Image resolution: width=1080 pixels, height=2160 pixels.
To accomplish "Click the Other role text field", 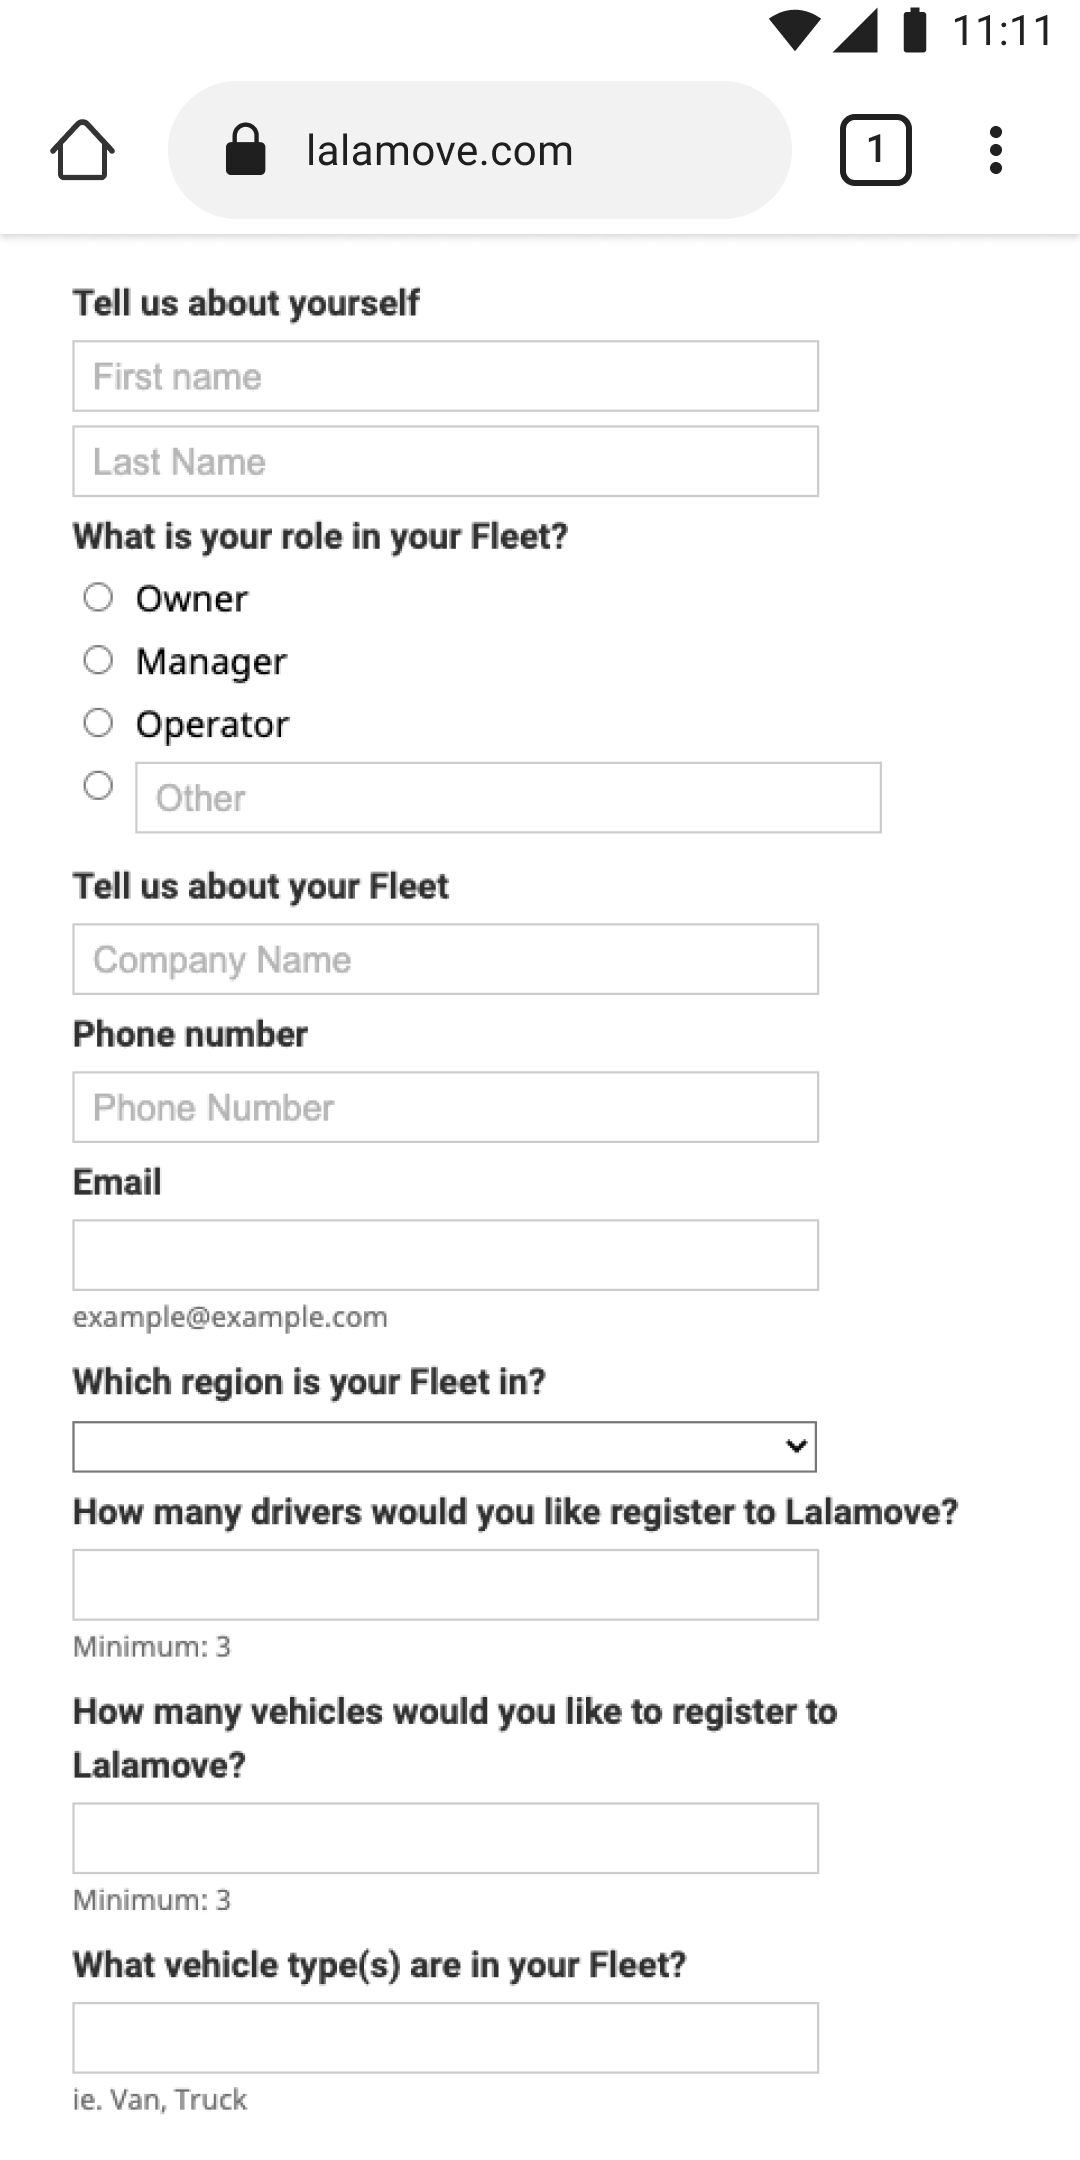I will coord(508,798).
